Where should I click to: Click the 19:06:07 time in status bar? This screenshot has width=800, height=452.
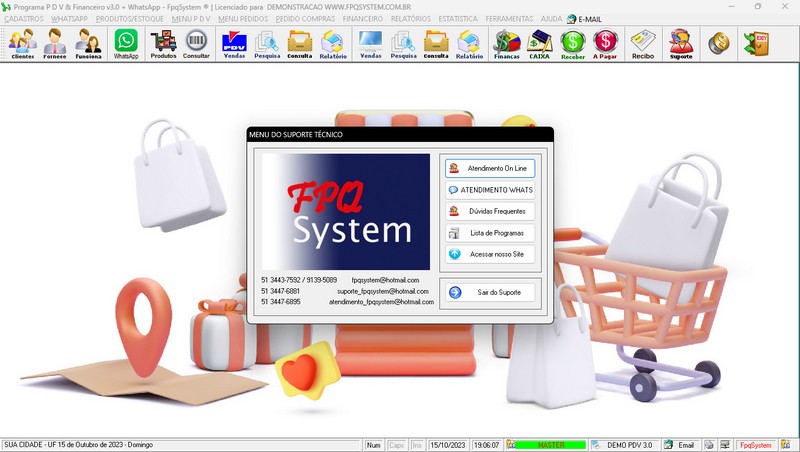pyautogui.click(x=486, y=445)
